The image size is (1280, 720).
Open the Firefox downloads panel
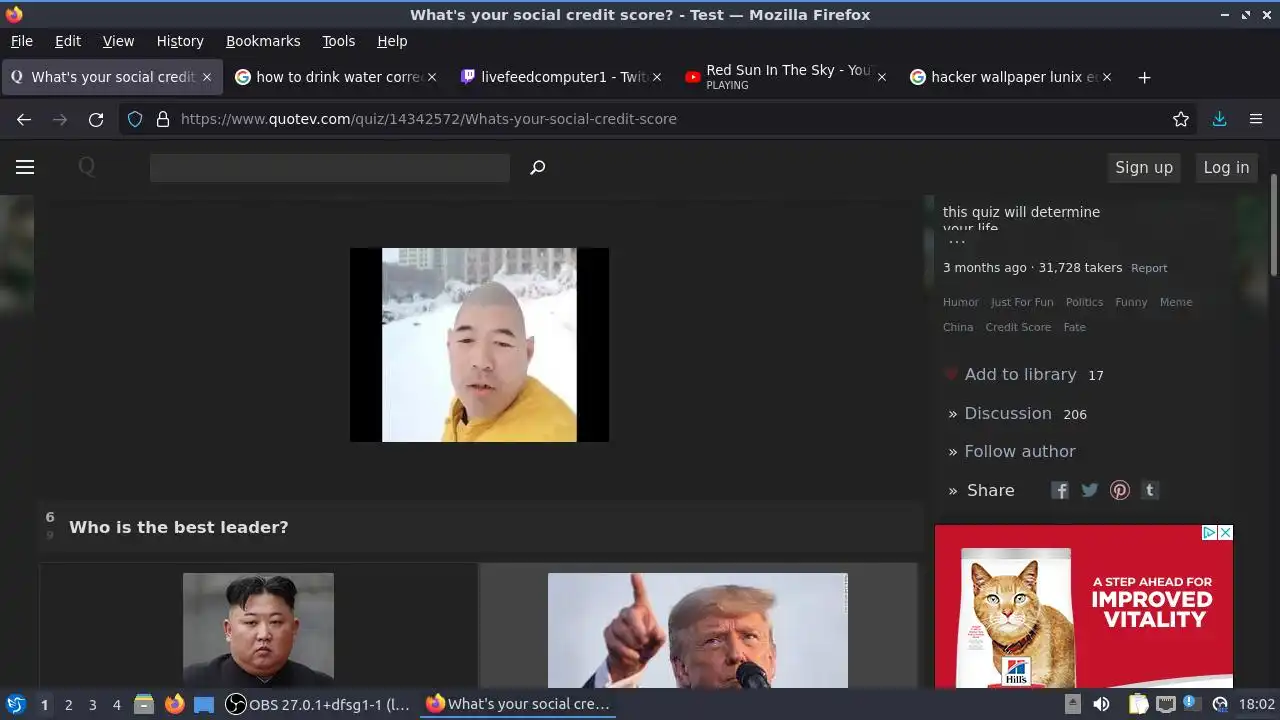point(1219,119)
